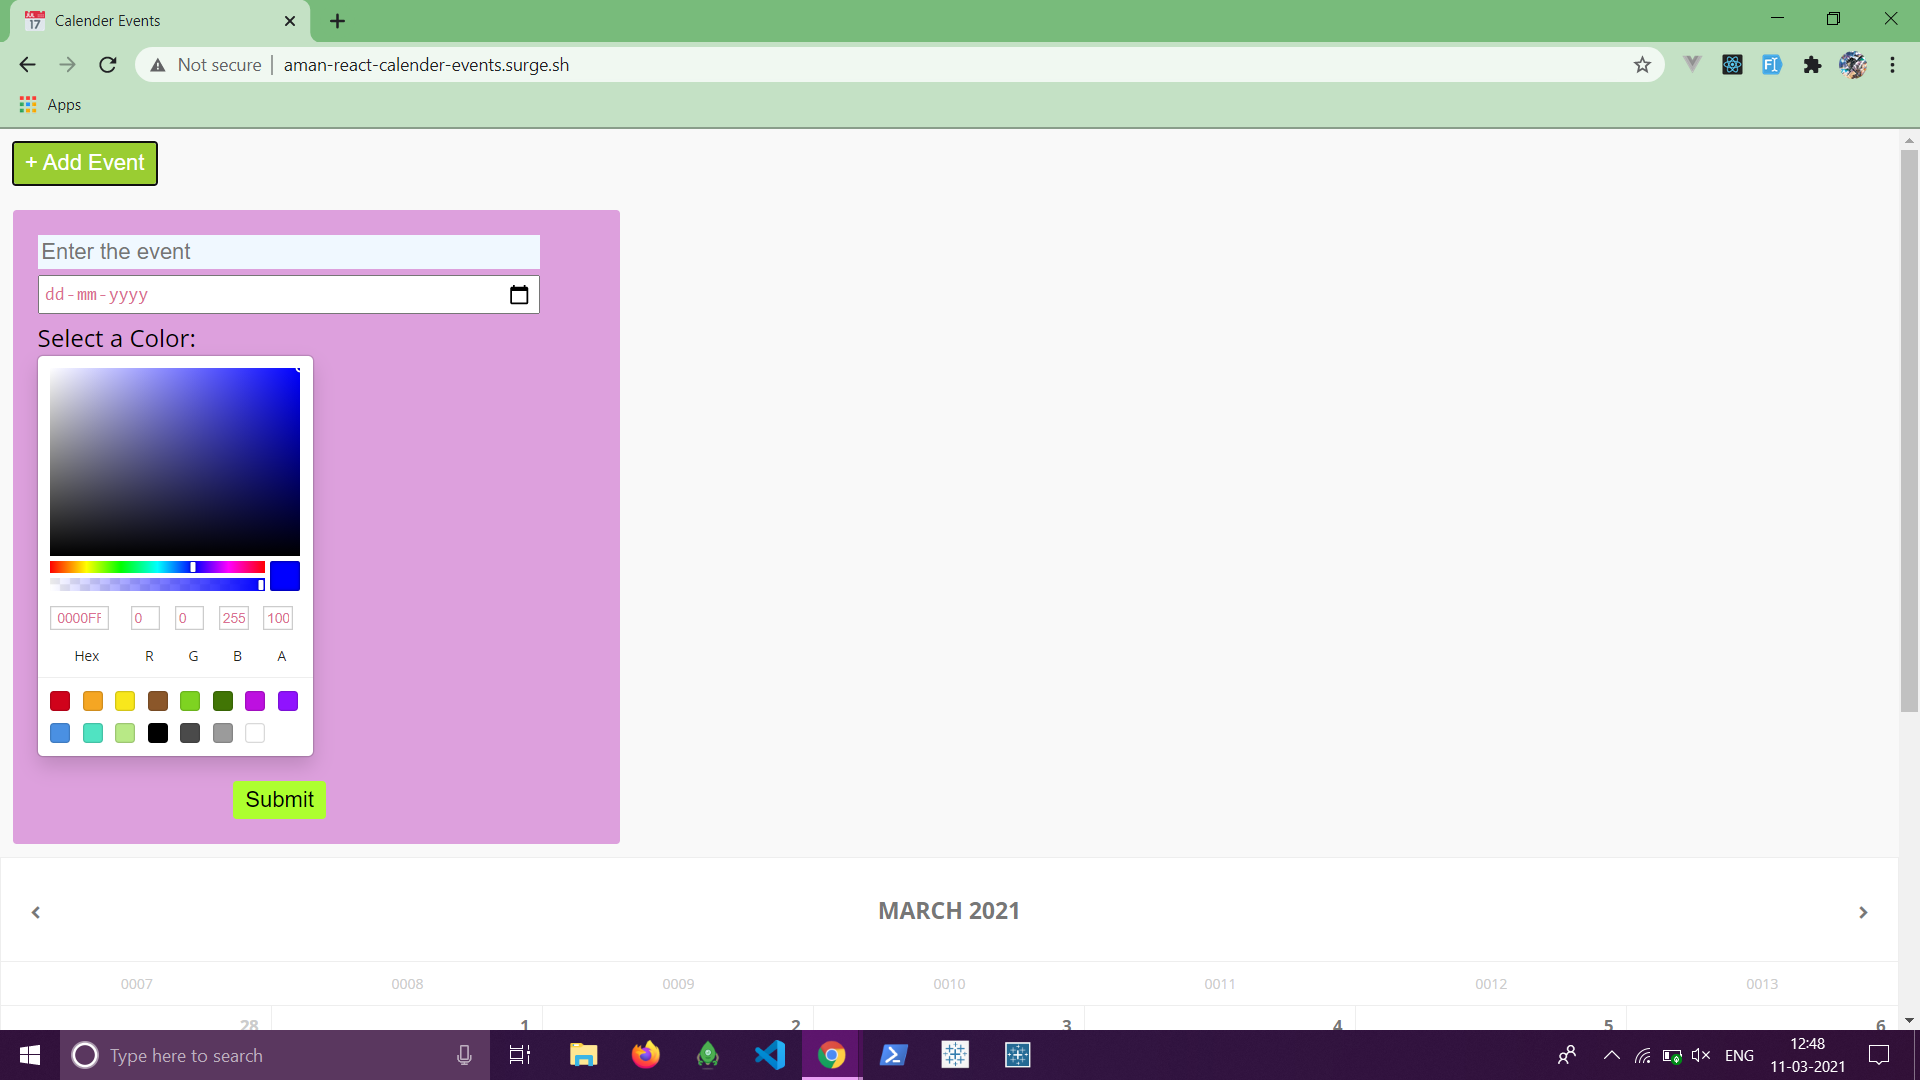Click the Hex color value field
The width and height of the screenshot is (1920, 1080).
79,618
